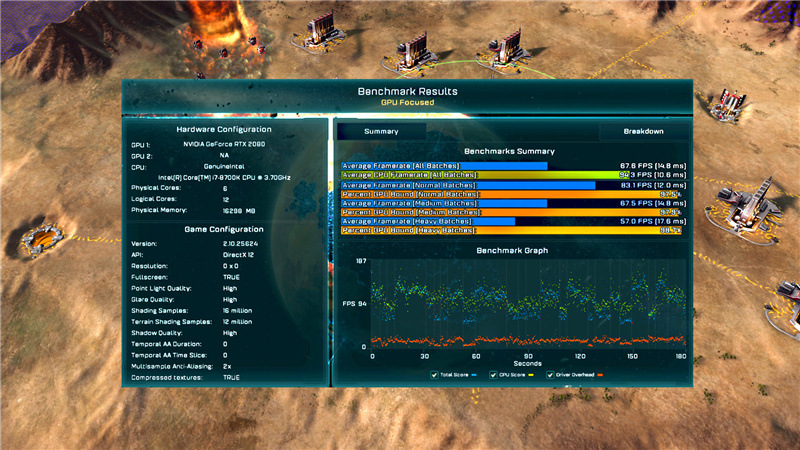Click the Benchmark Graph title
The width and height of the screenshot is (800, 450).
511,250
